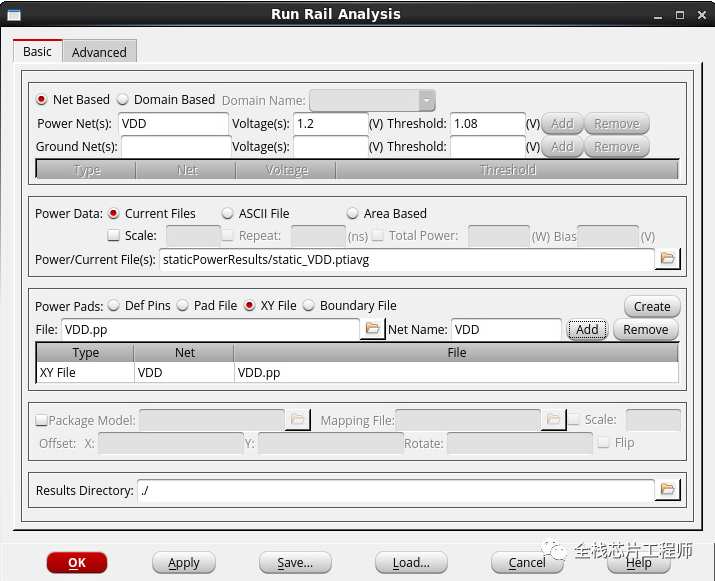Select Net Based radio button

tap(41, 99)
